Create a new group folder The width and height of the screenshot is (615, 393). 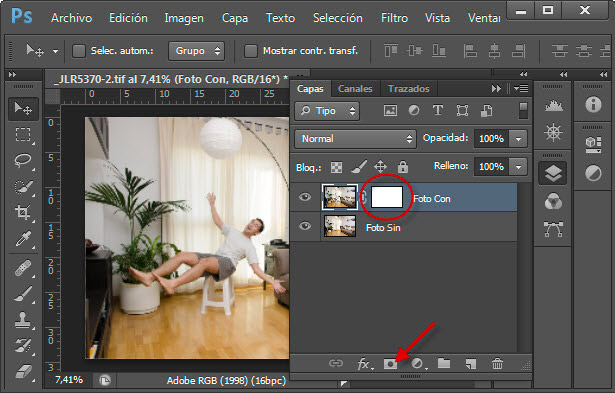point(444,363)
